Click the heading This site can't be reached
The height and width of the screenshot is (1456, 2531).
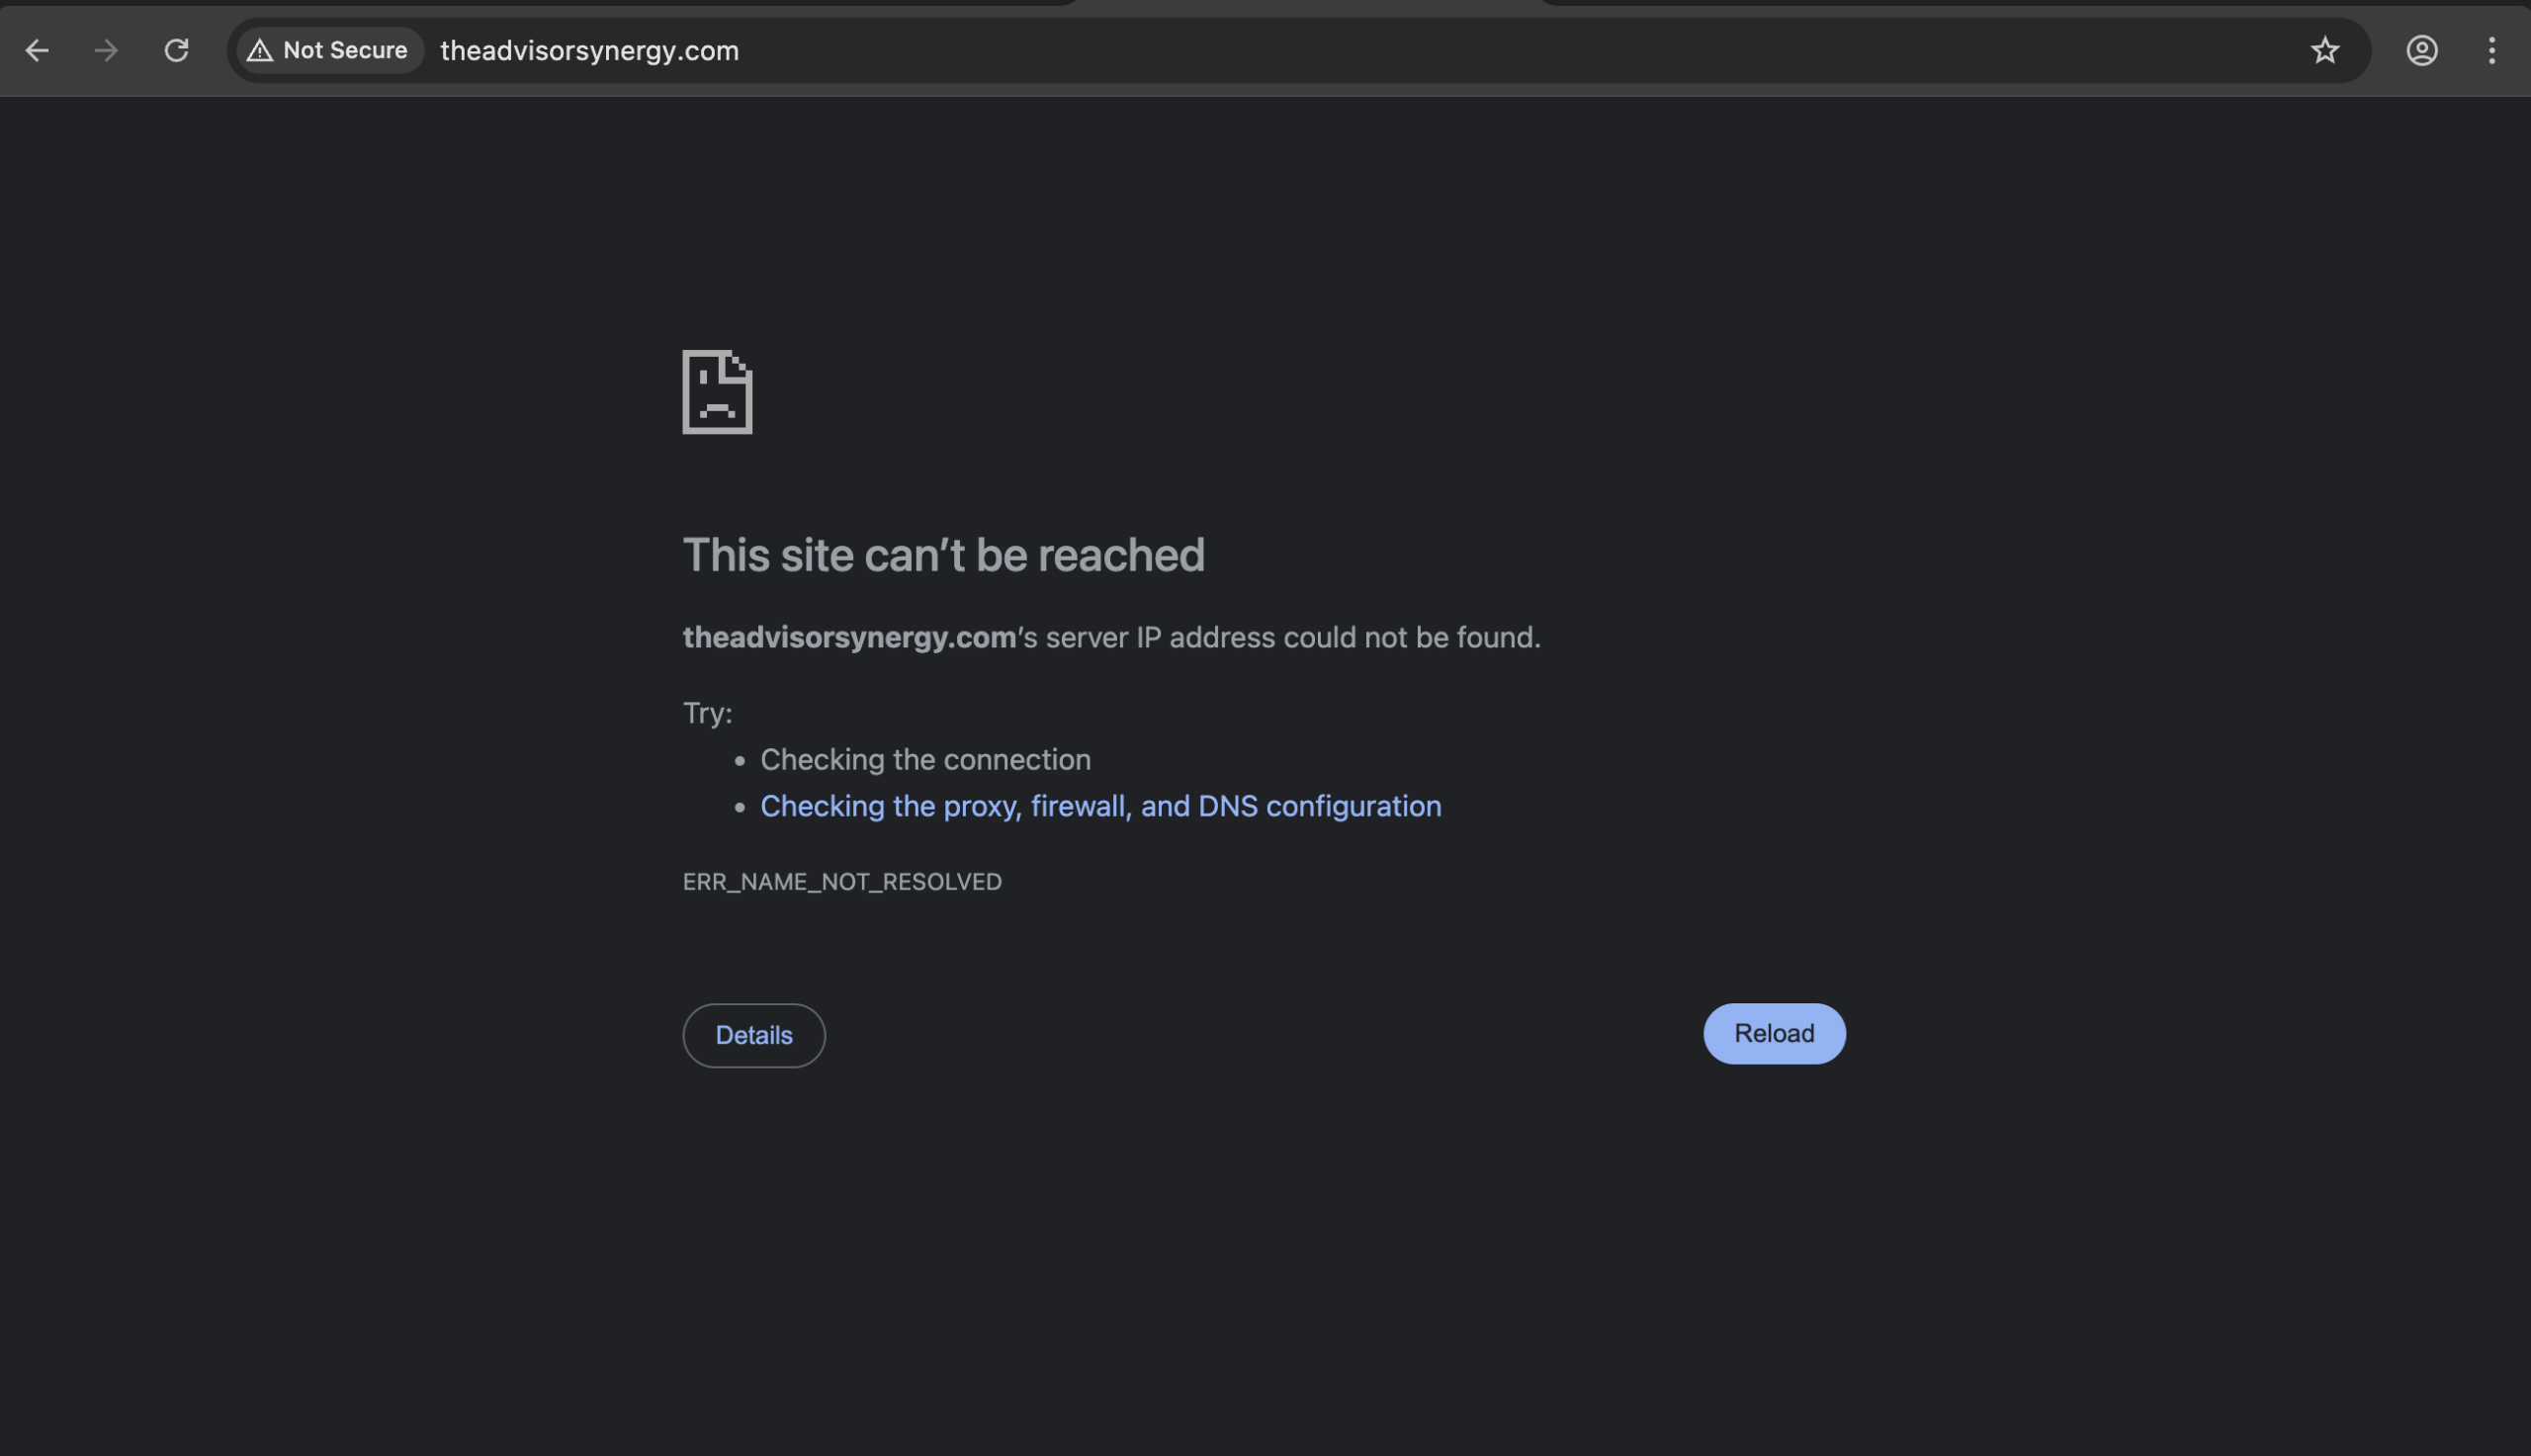click(x=944, y=555)
